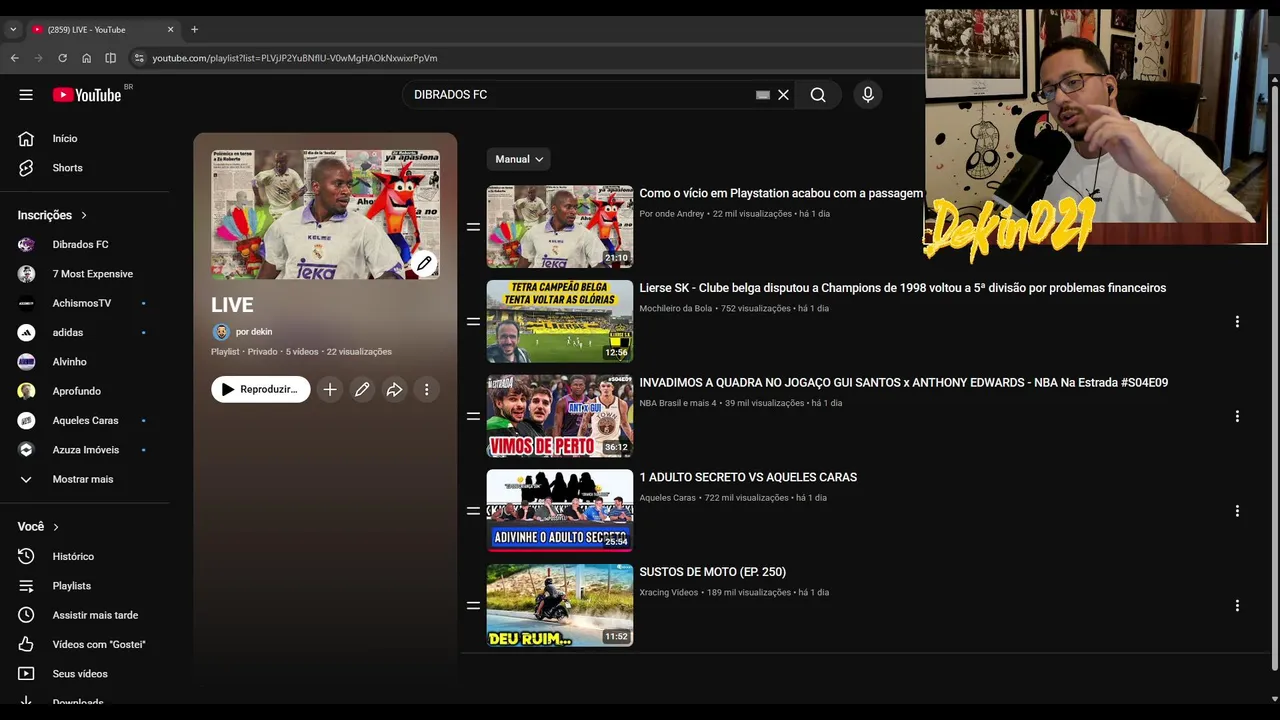
Task: Go back with browser back arrow
Action: point(14,58)
